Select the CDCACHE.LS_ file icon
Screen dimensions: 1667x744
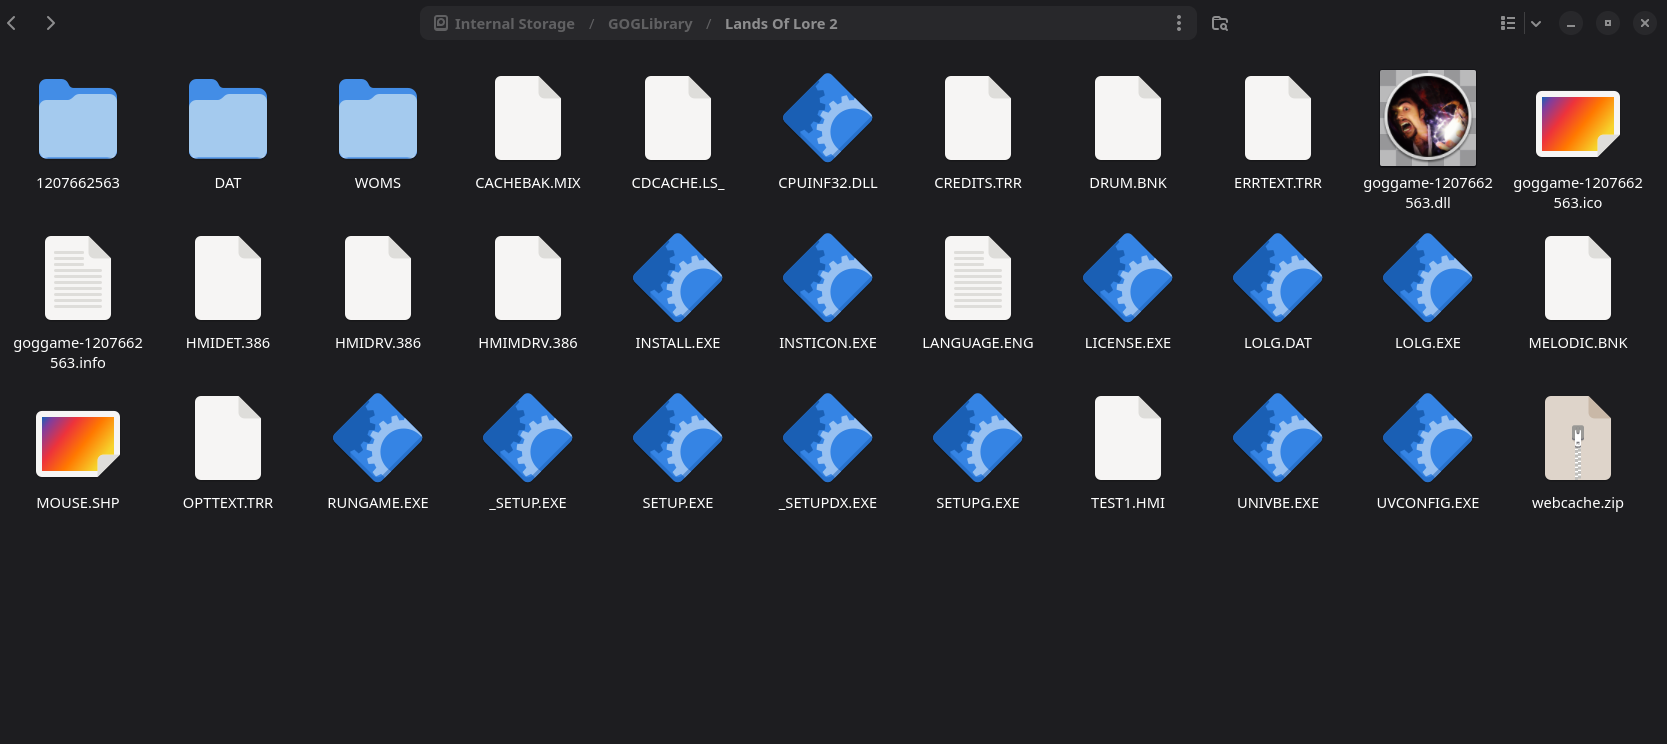[678, 118]
